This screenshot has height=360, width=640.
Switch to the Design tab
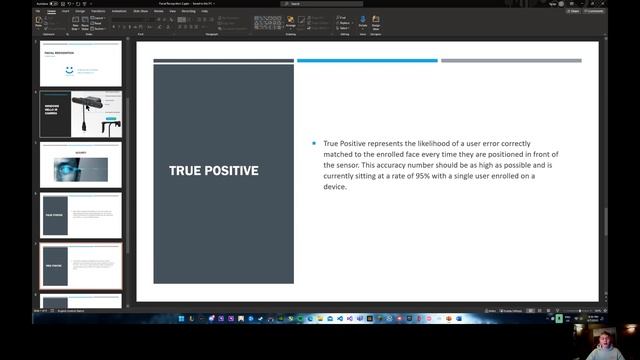click(80, 11)
